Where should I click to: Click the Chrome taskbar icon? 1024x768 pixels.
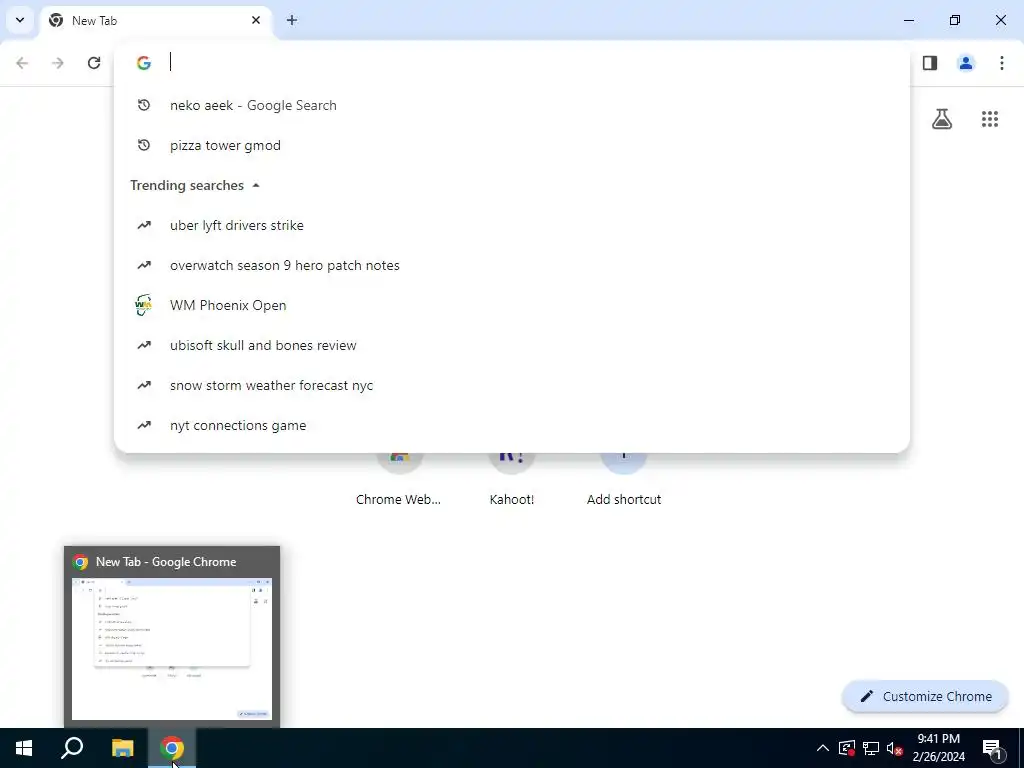(x=172, y=748)
